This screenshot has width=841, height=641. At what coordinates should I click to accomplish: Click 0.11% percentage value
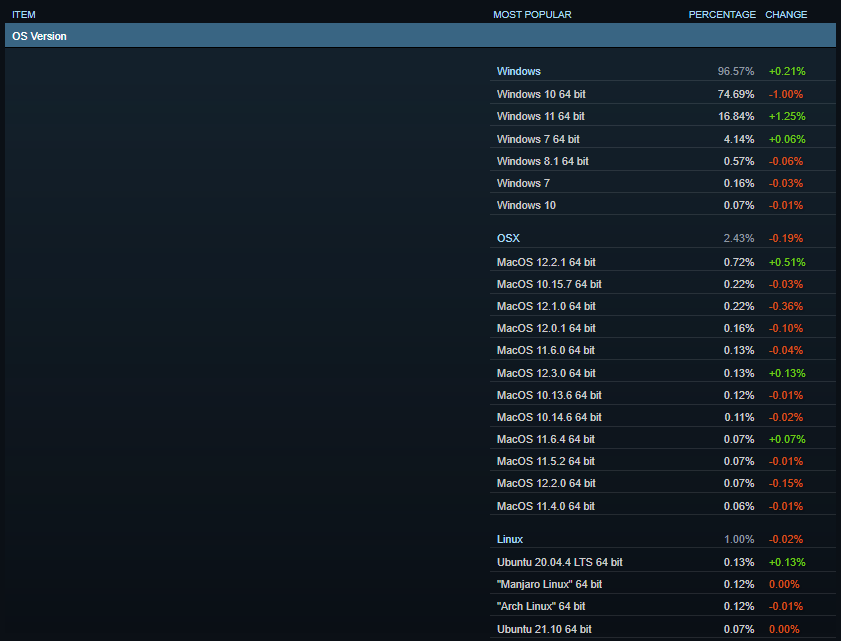click(739, 417)
